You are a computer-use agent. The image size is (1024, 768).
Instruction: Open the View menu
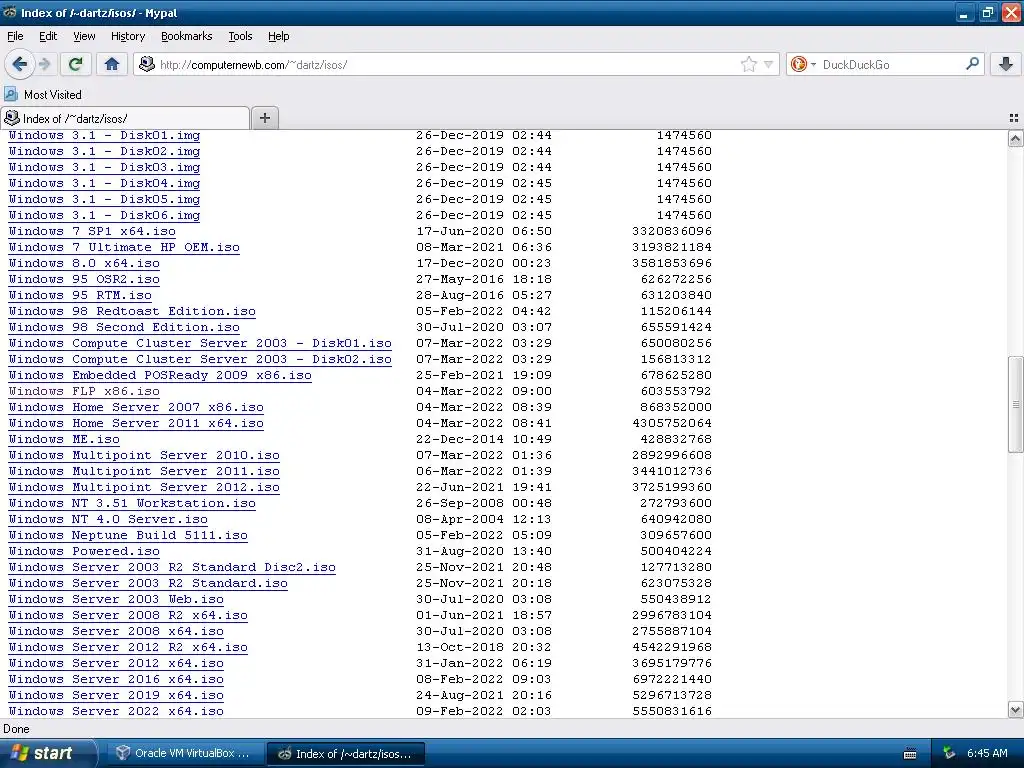tap(84, 36)
